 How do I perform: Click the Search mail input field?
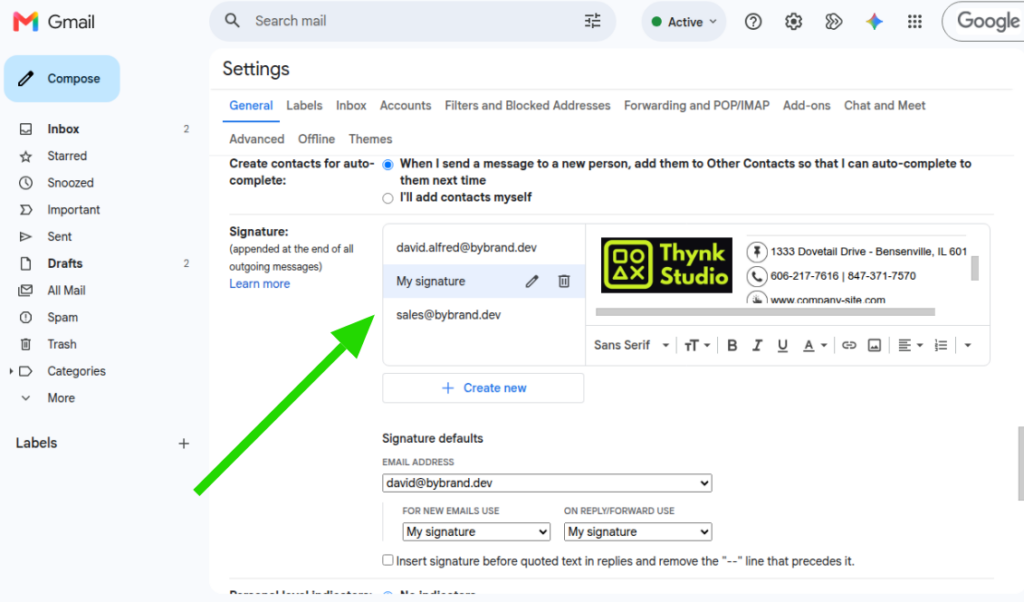click(x=411, y=21)
